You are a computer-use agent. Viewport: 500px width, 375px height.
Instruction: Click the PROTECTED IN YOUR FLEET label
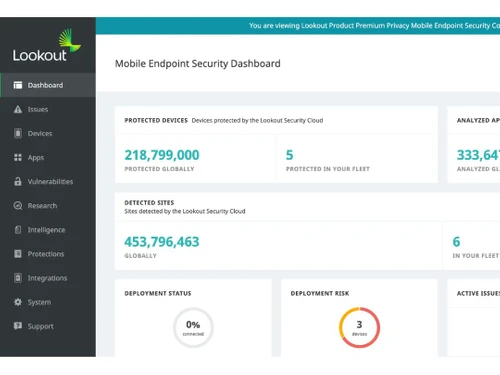(x=328, y=169)
